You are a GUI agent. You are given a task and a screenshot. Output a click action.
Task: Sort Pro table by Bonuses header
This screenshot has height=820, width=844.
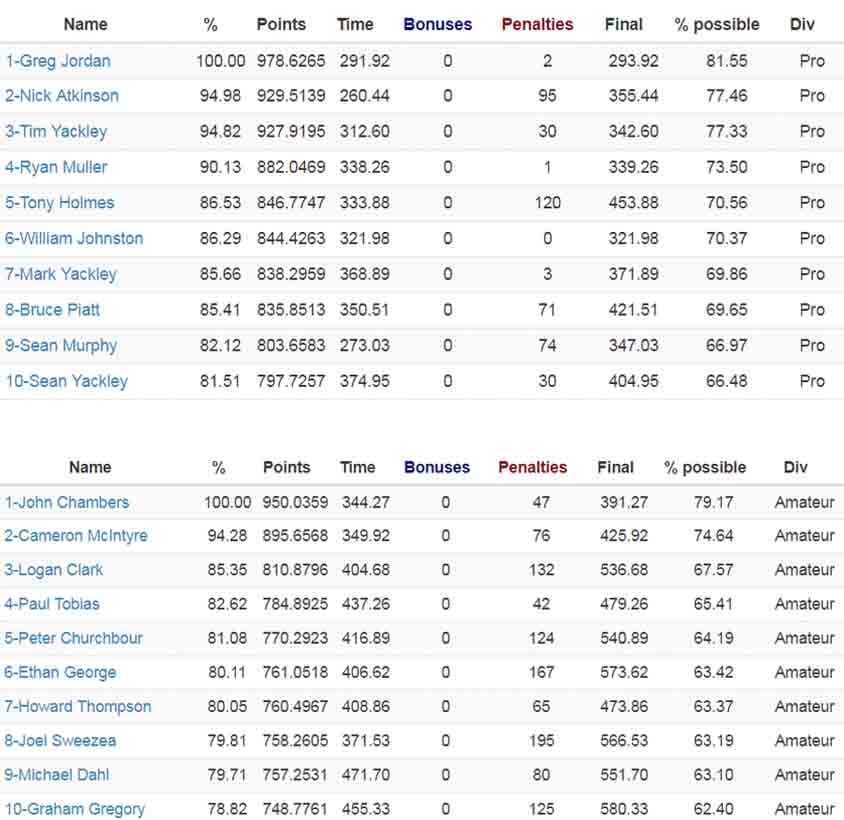click(438, 24)
